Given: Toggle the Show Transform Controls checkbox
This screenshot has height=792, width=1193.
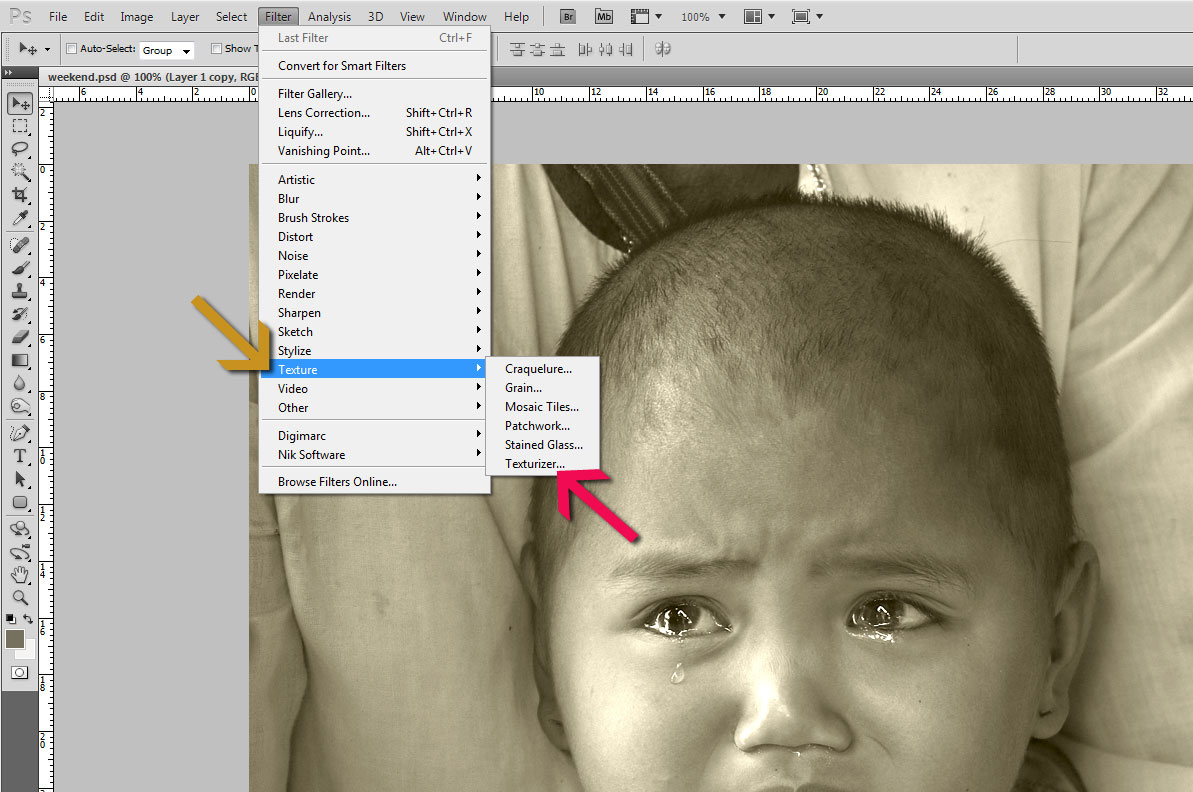Looking at the screenshot, I should point(216,49).
